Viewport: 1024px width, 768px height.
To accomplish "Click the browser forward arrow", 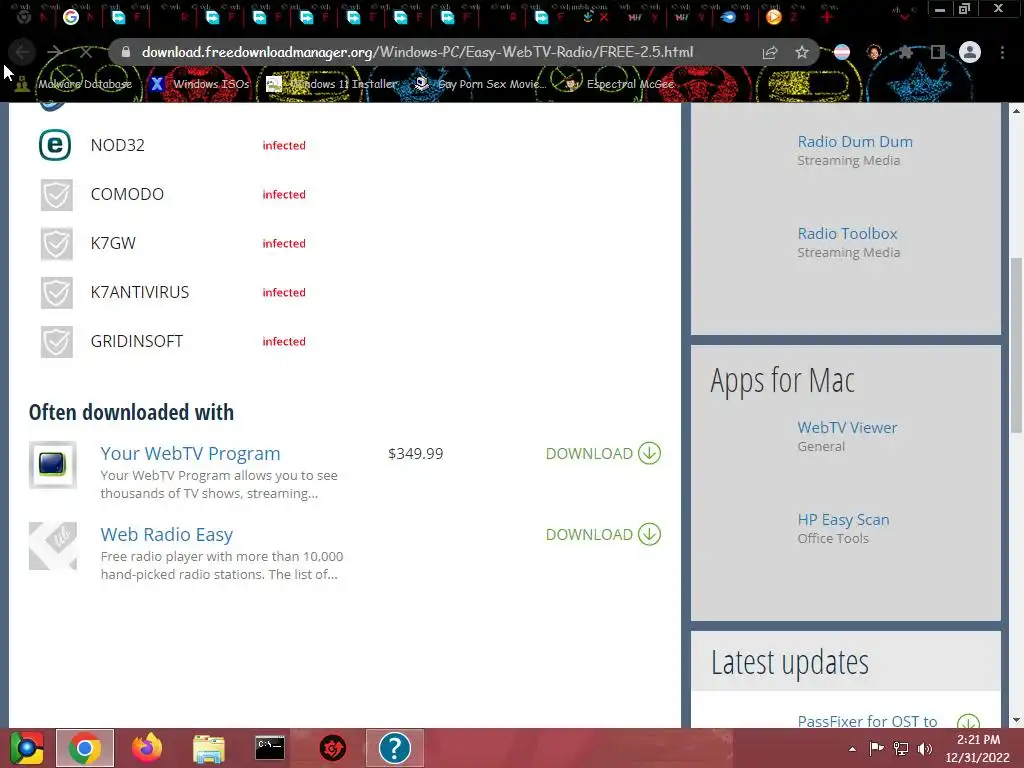I will (54, 52).
